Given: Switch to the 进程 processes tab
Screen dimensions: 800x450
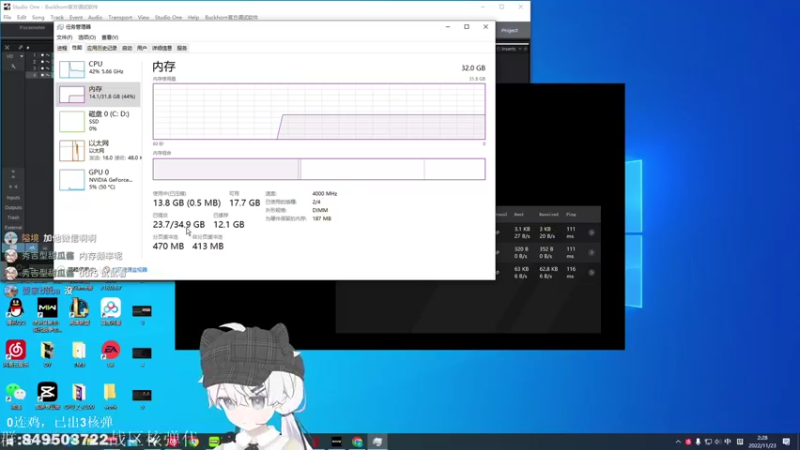Looking at the screenshot, I should point(62,48).
